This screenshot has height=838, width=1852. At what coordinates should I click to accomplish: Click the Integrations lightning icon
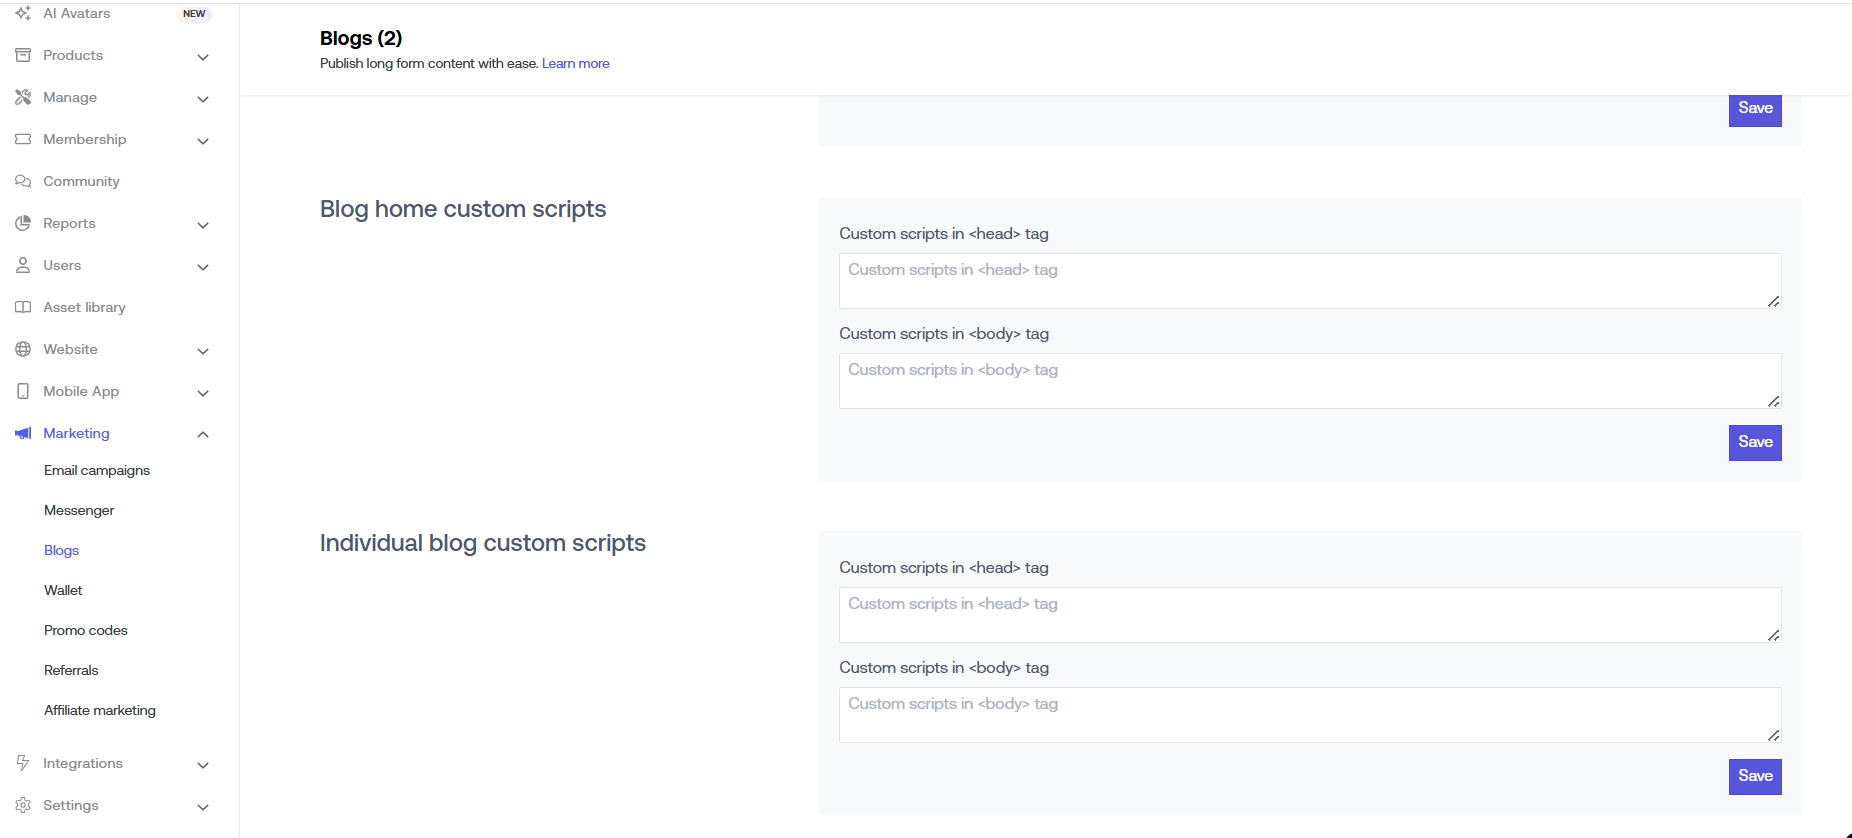(x=23, y=763)
